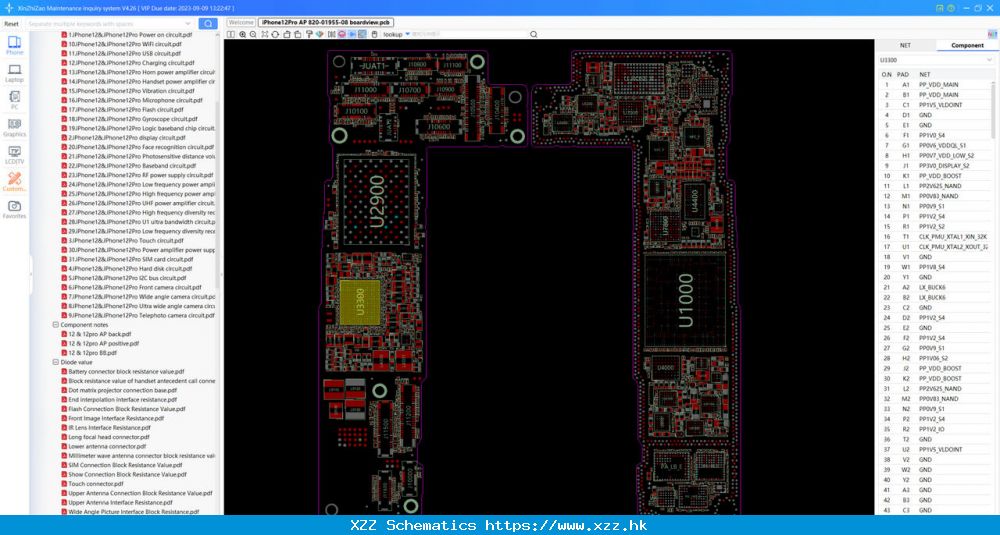Click the mirror flip icon in toolbar

coord(331,34)
